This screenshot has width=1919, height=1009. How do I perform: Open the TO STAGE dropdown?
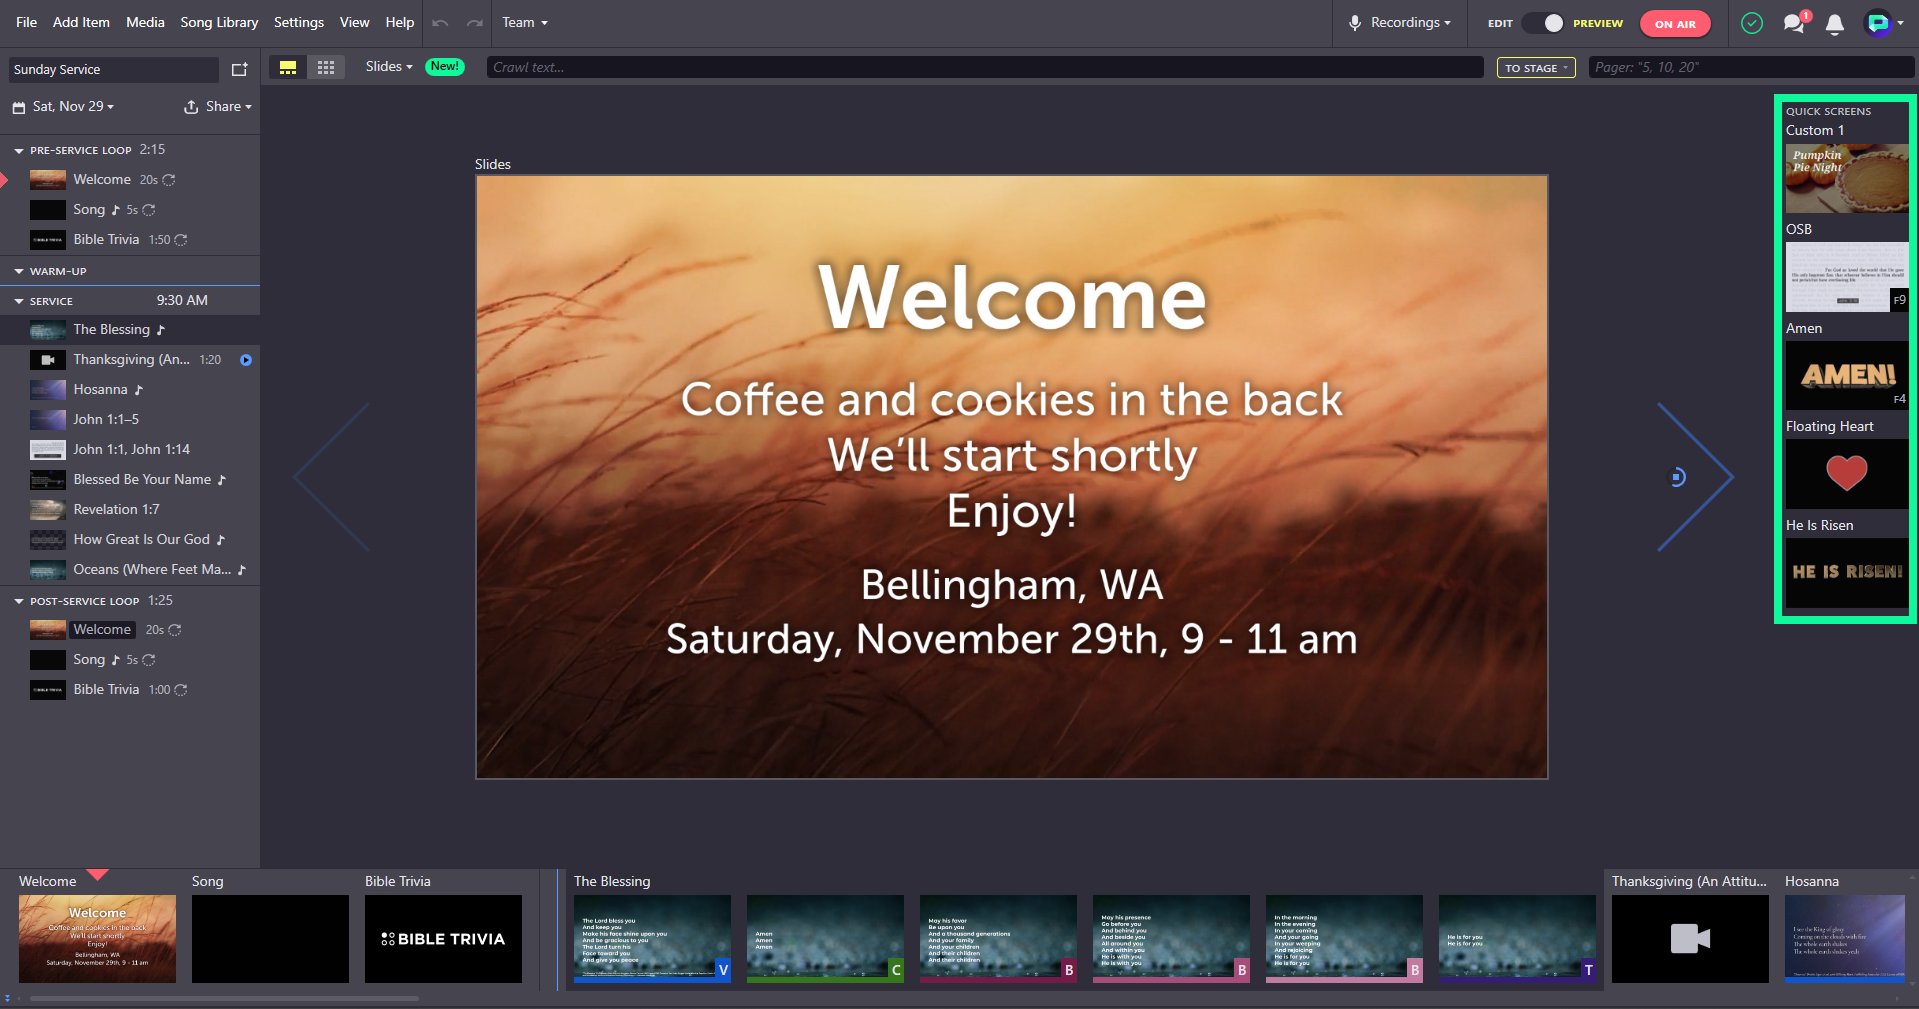point(1536,68)
